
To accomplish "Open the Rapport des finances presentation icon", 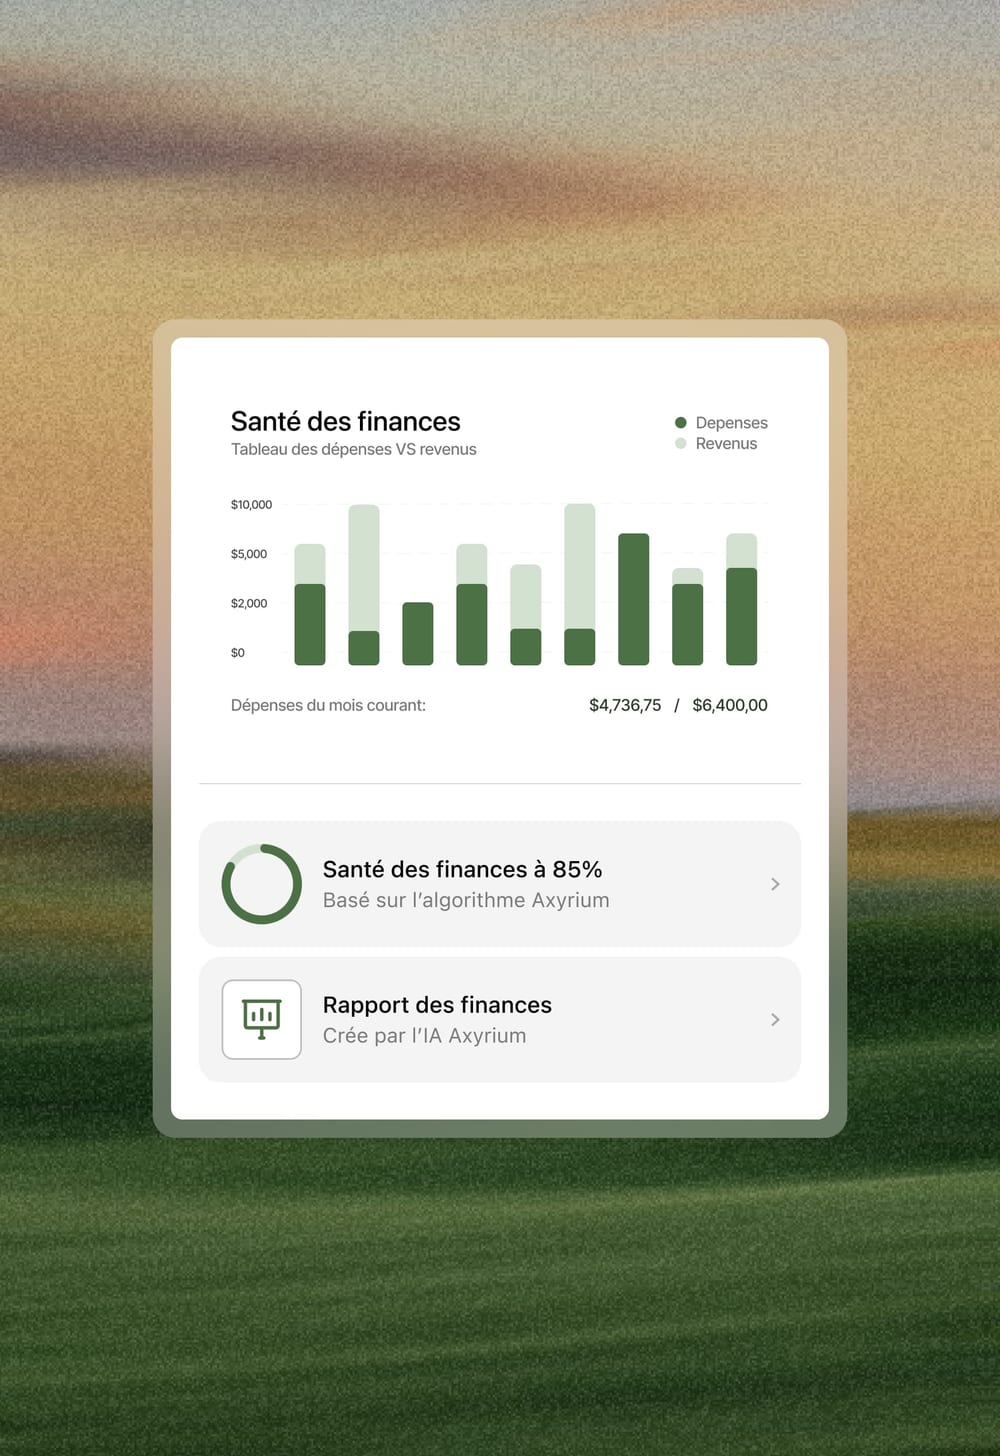I will click(261, 1019).
